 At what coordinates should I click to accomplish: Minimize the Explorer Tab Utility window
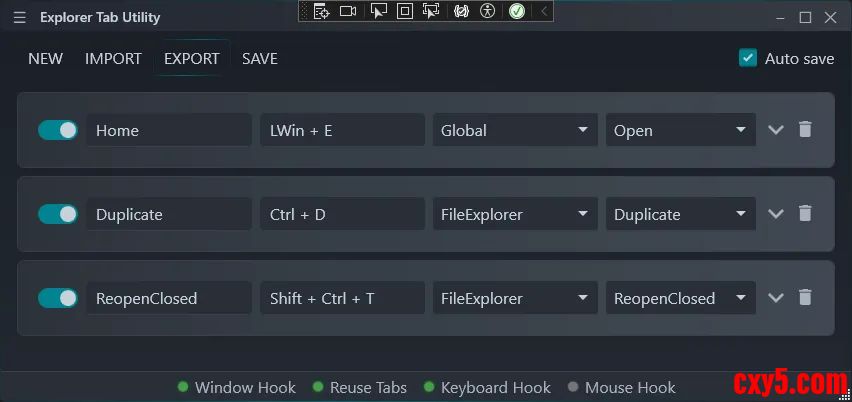click(x=781, y=18)
